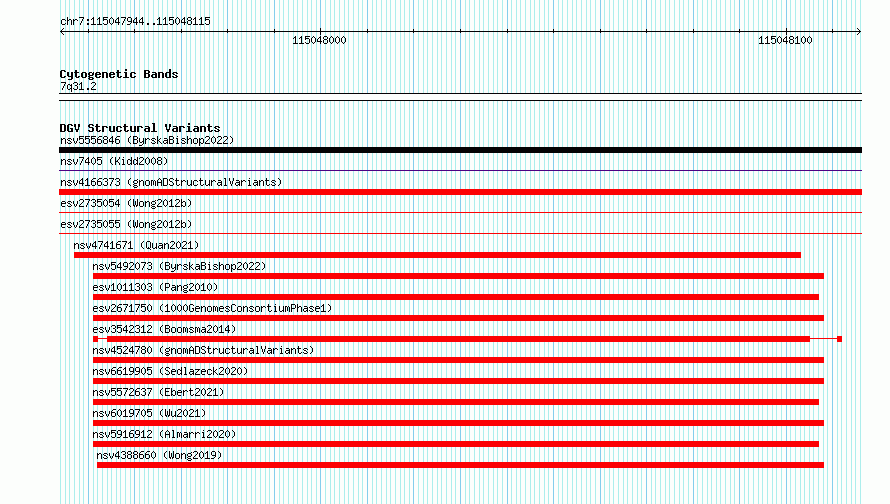890x504 pixels.
Task: Click the right arrow of the ruler
Action: point(859,32)
